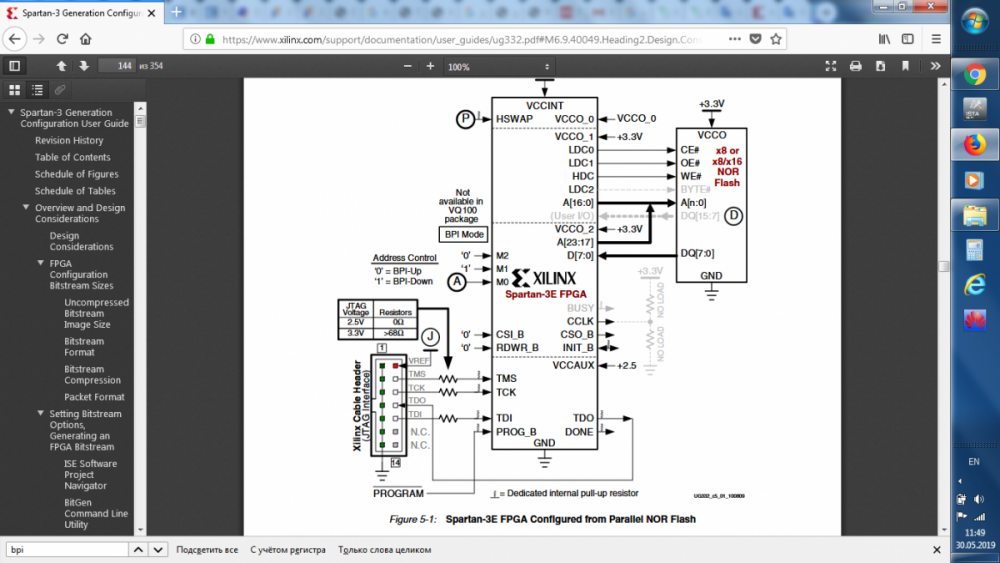Find previous match arrow in find bar
This screenshot has height=563, width=1000.
[x=138, y=550]
